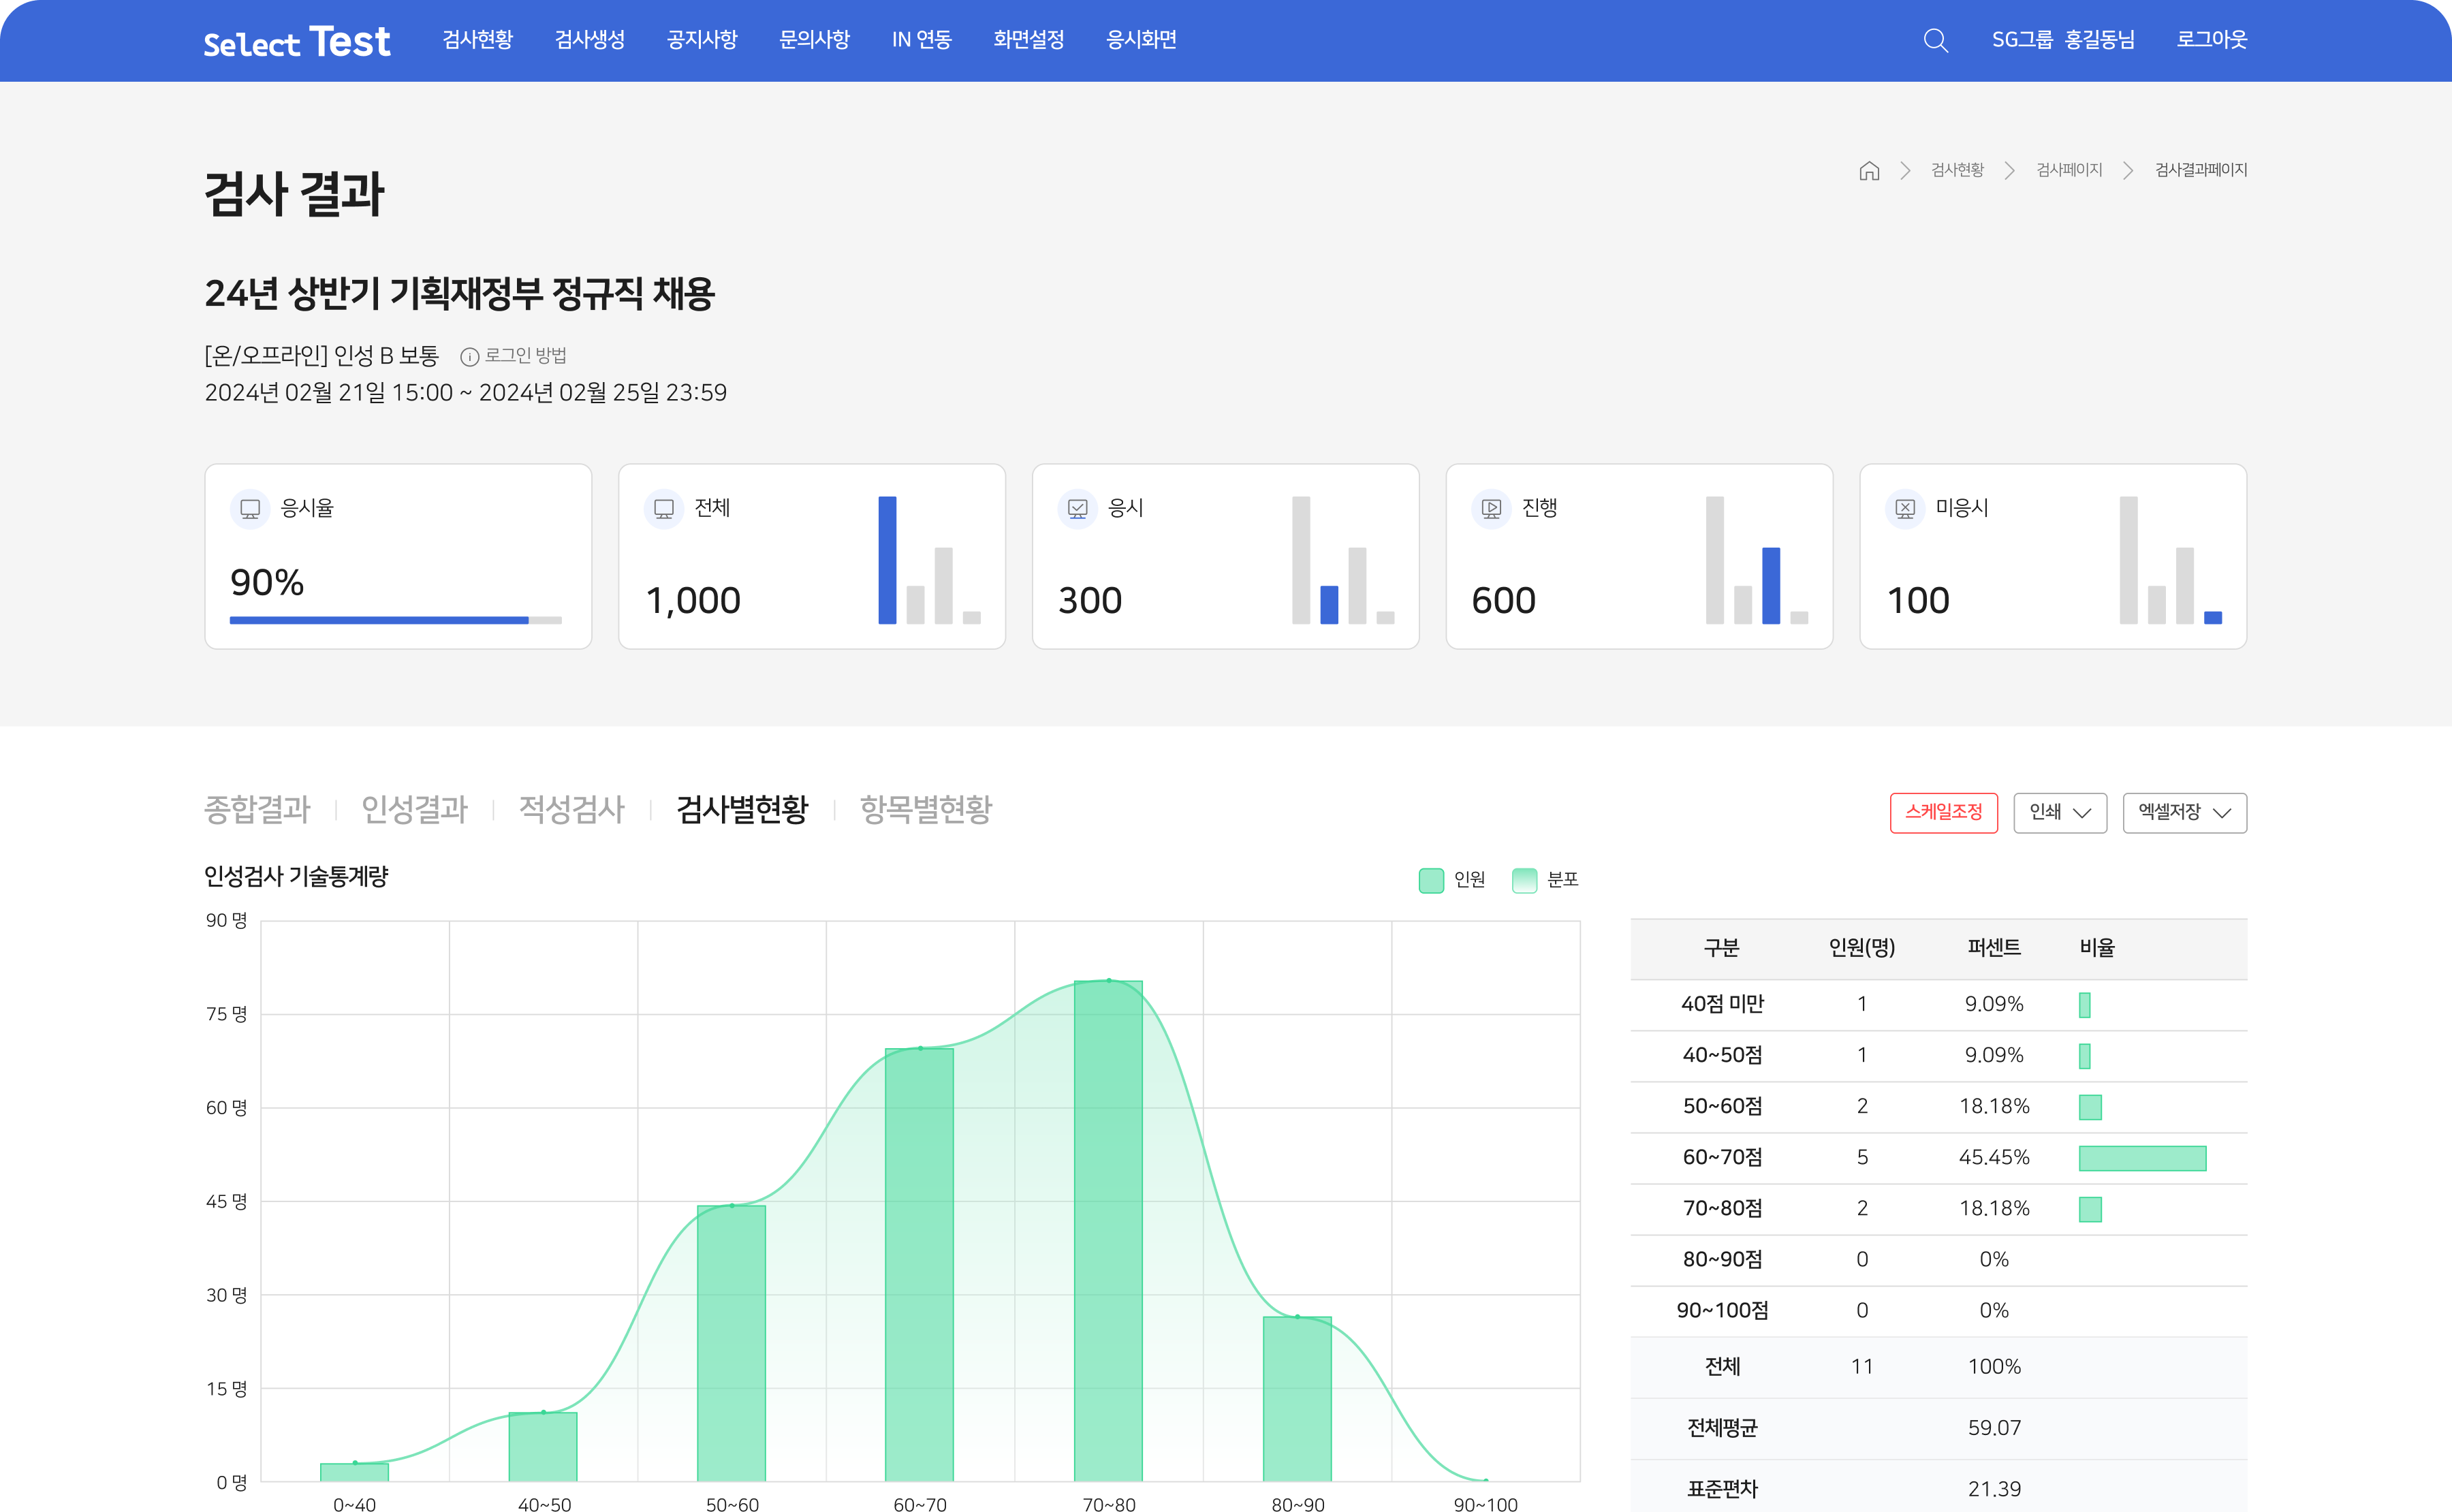Screen dimensions: 2452x1512
Task: Open the 인쇄 dropdown
Action: [2060, 812]
